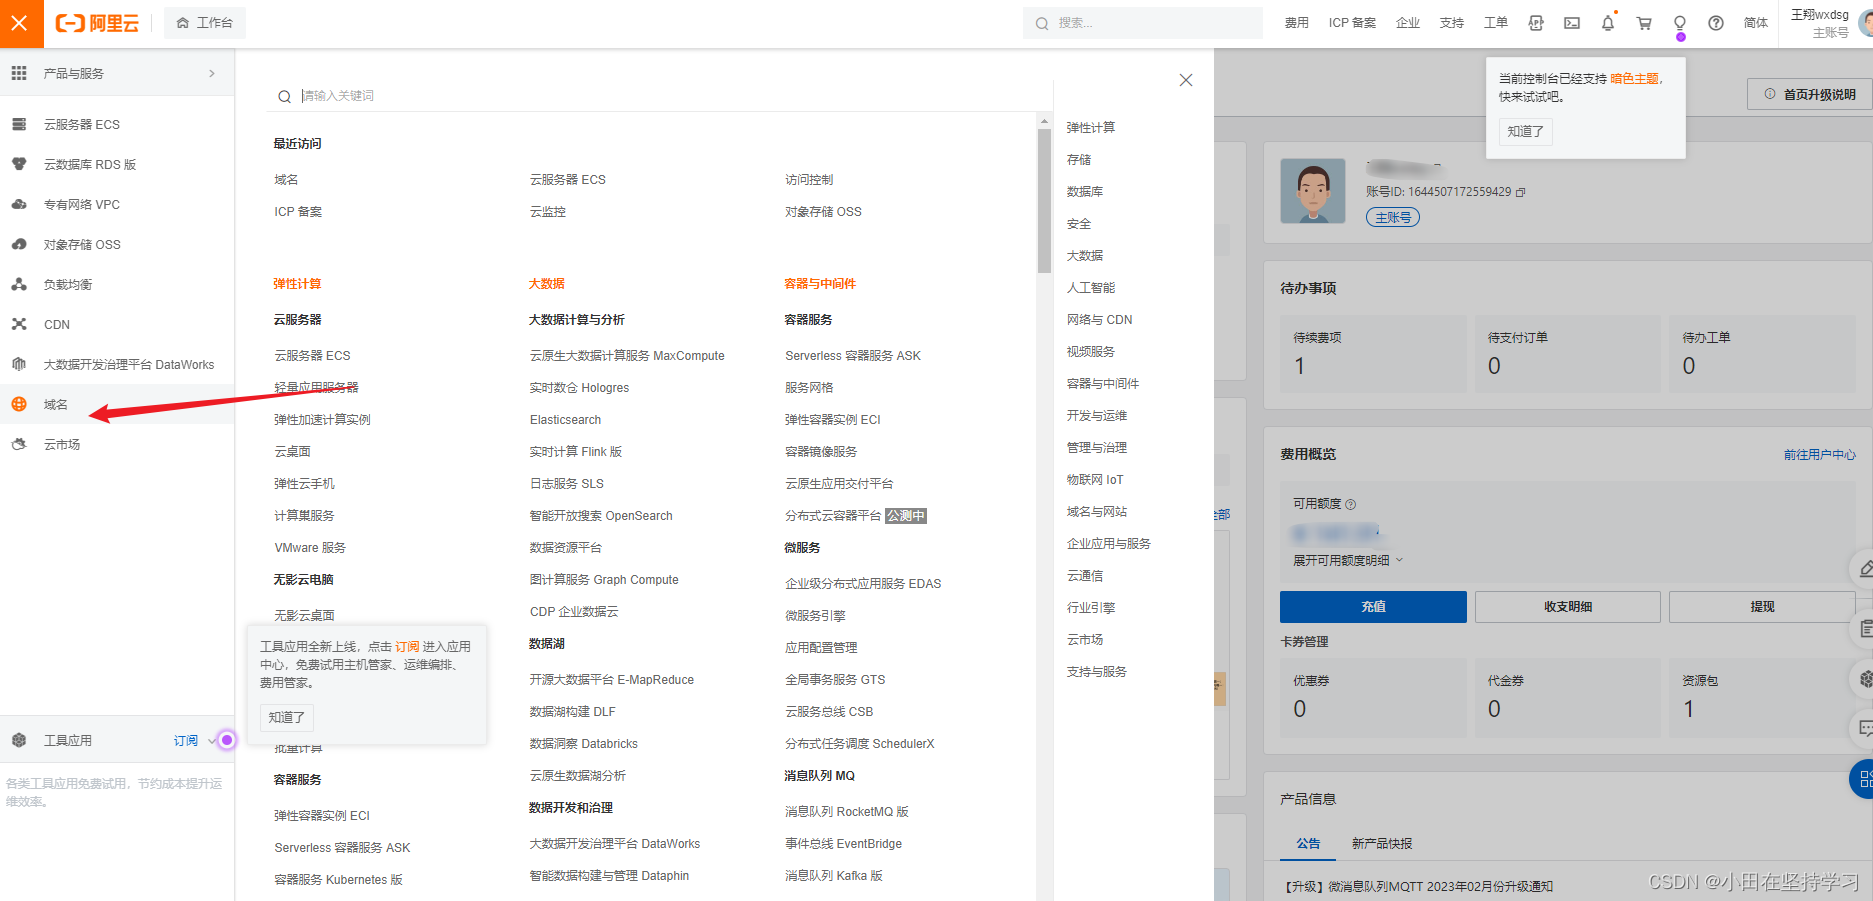Launch Cloud Shell terminal icon
The width and height of the screenshot is (1873, 901).
1572,23
